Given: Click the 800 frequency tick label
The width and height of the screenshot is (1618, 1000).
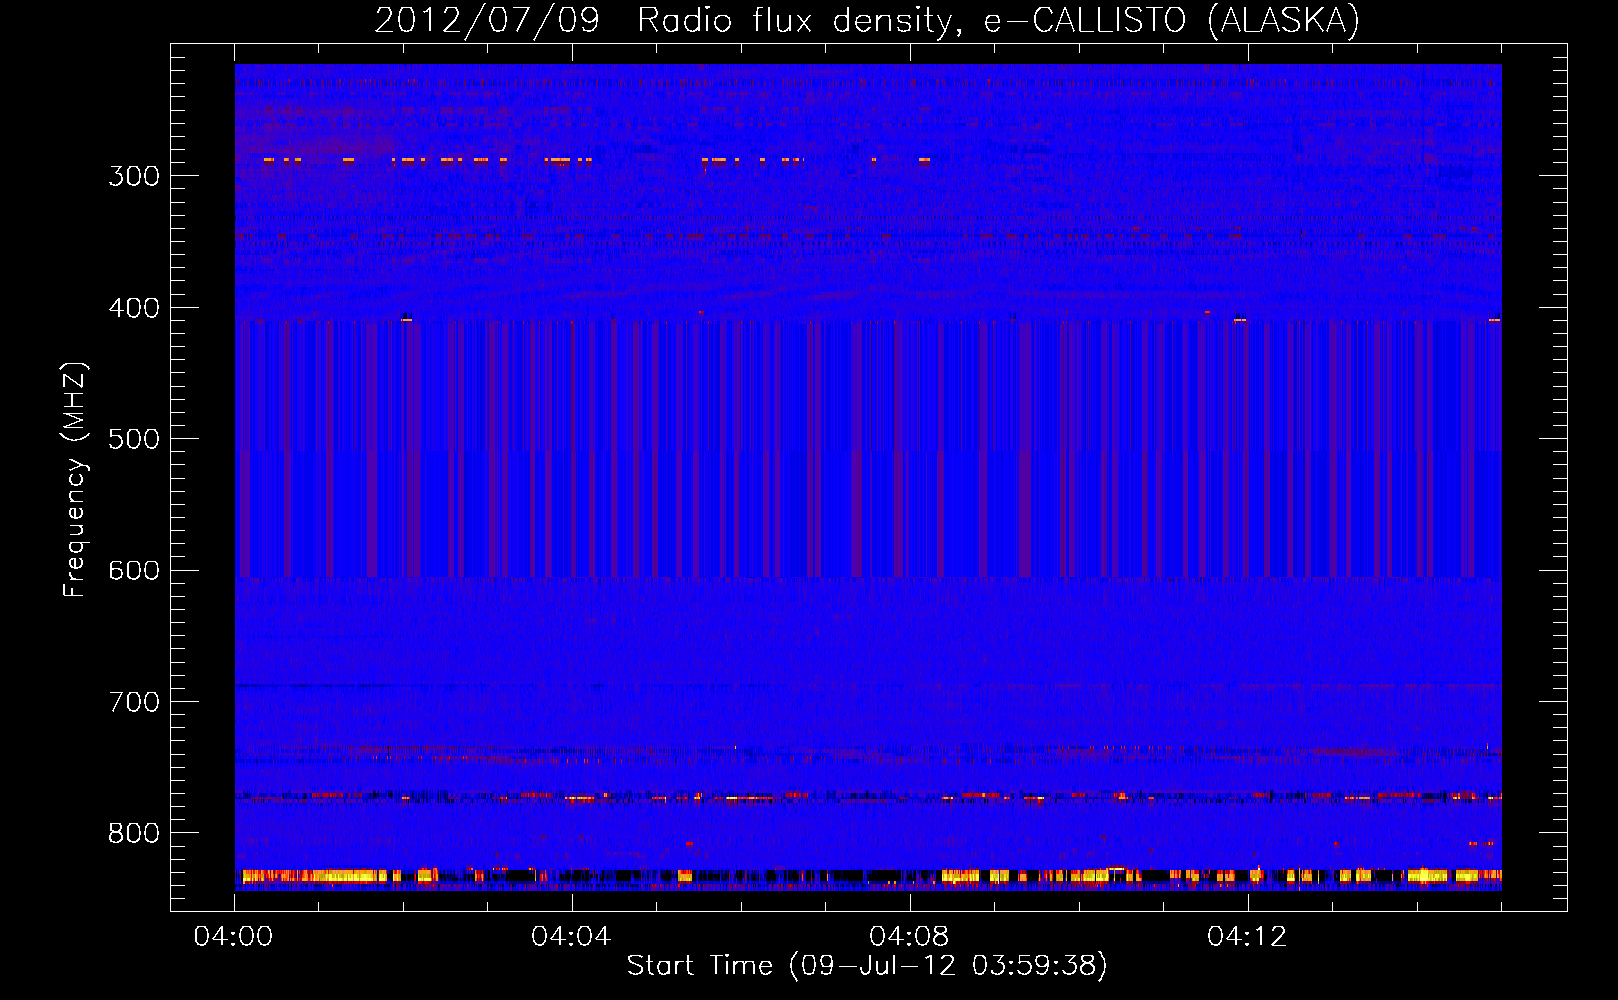Looking at the screenshot, I should pyautogui.click(x=134, y=833).
